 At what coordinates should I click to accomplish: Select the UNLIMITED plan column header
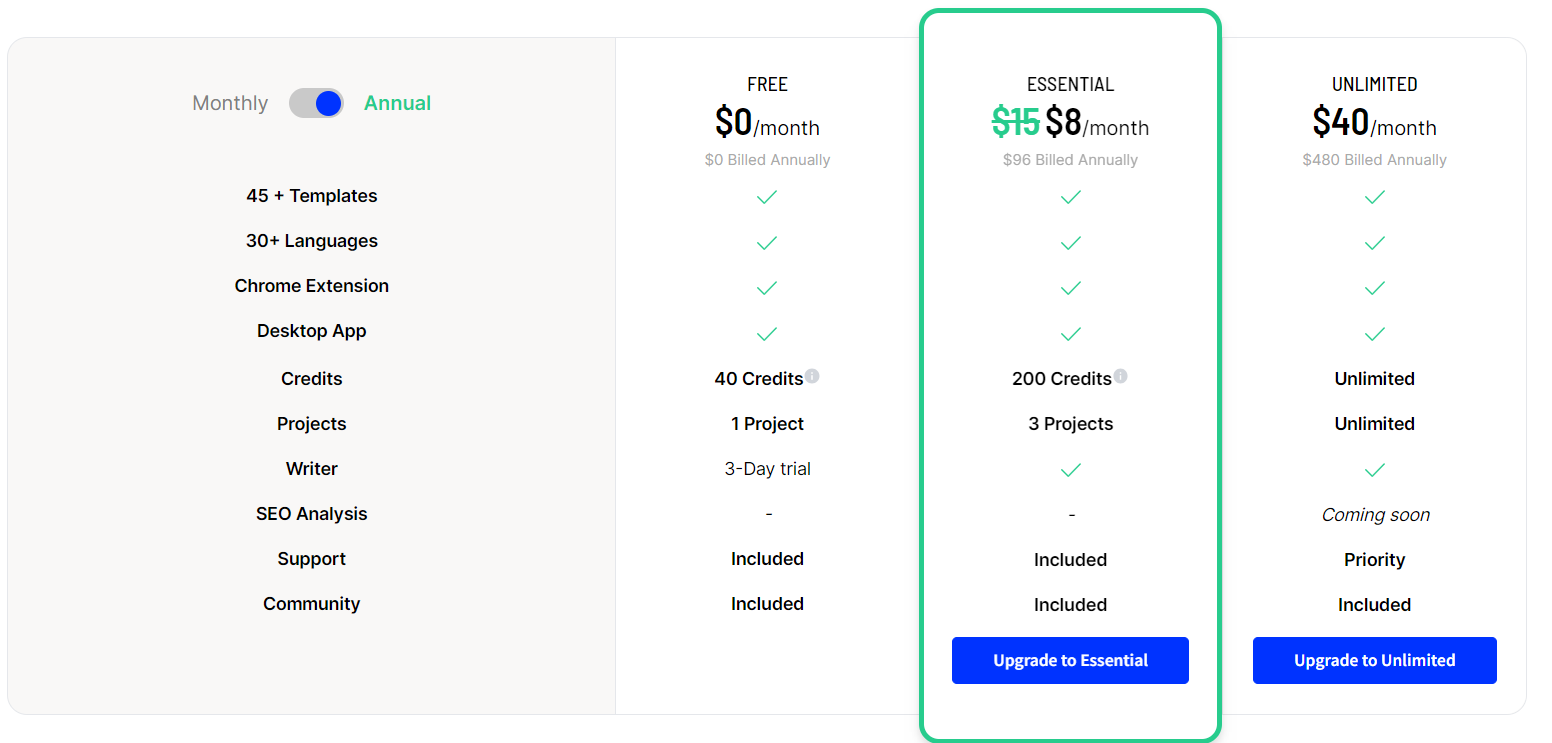click(1374, 84)
